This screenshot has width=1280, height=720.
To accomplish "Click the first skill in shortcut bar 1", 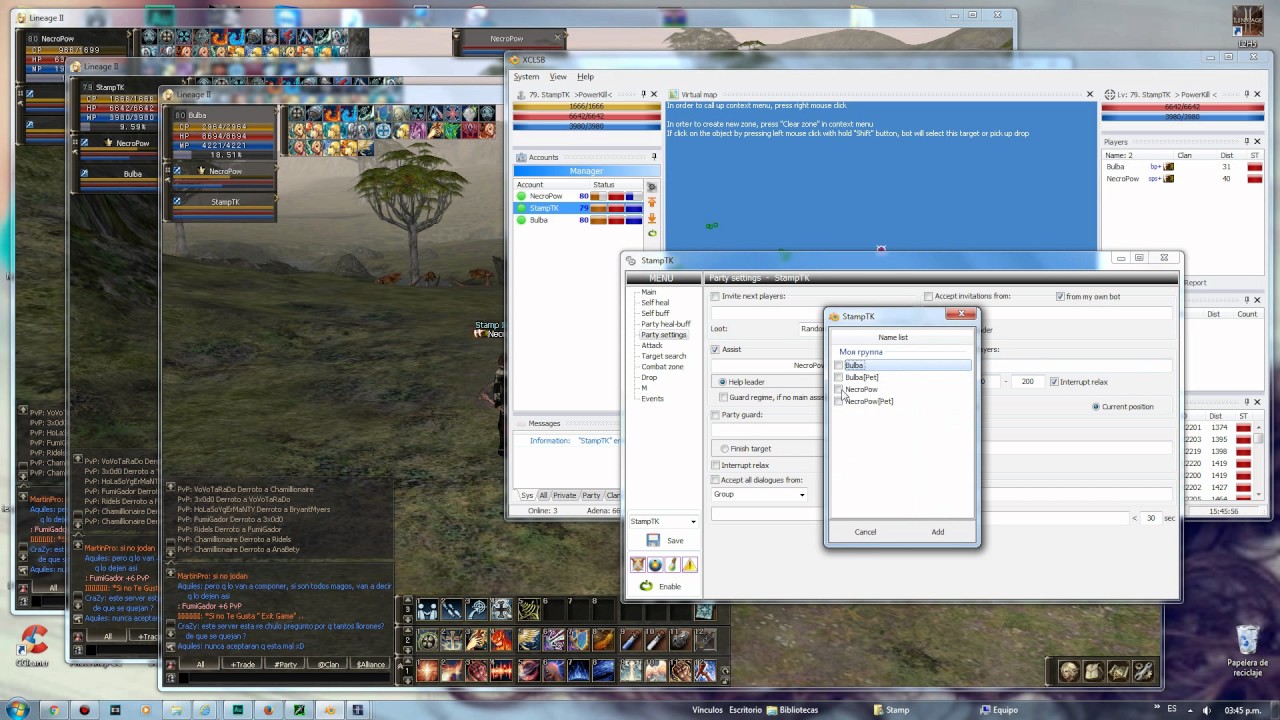I will [x=428, y=669].
